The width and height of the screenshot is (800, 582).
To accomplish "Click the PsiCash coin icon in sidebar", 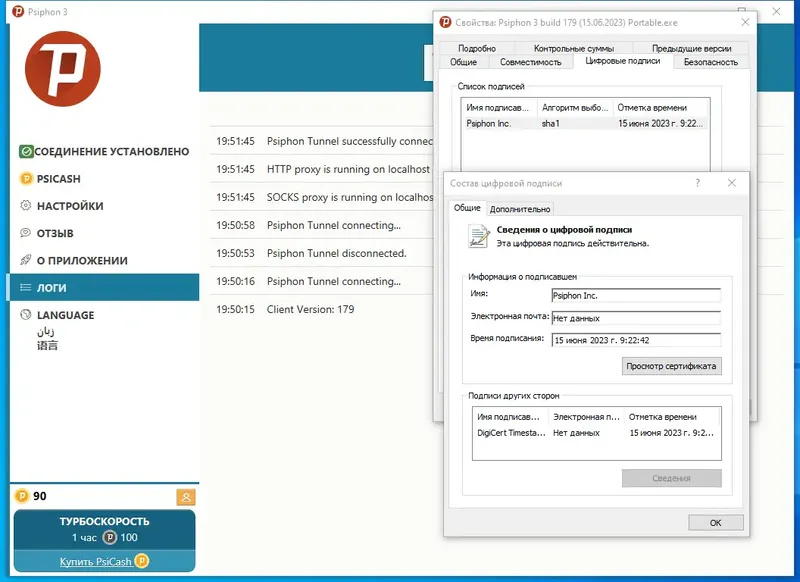I will pos(26,179).
